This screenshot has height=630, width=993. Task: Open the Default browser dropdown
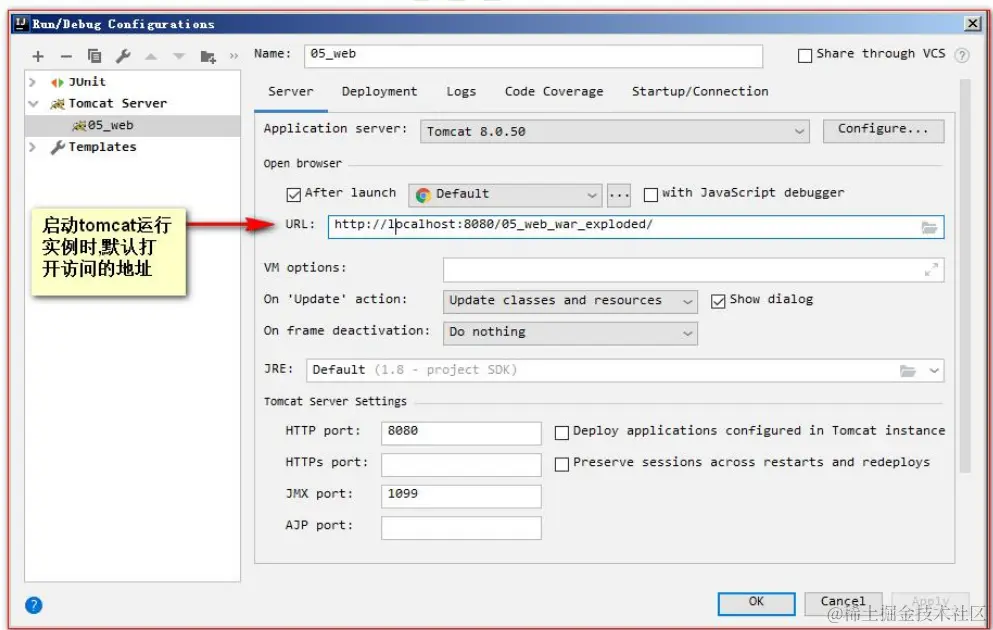505,194
